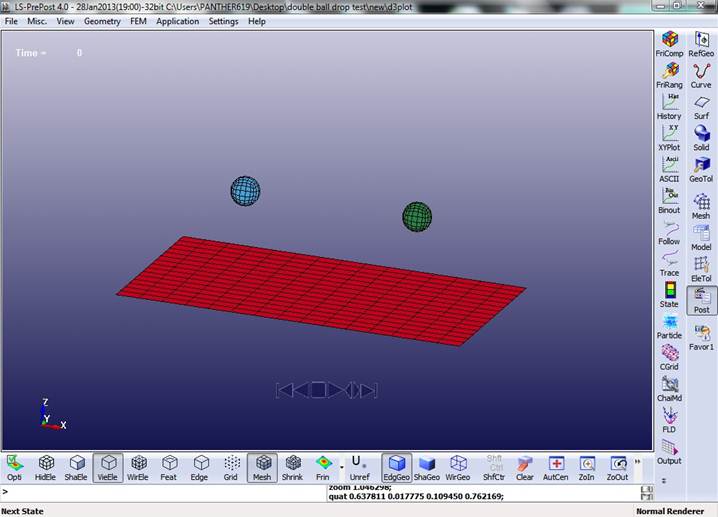Open the FLD tool
Viewport: 718px width, 517px height.
tap(669, 420)
